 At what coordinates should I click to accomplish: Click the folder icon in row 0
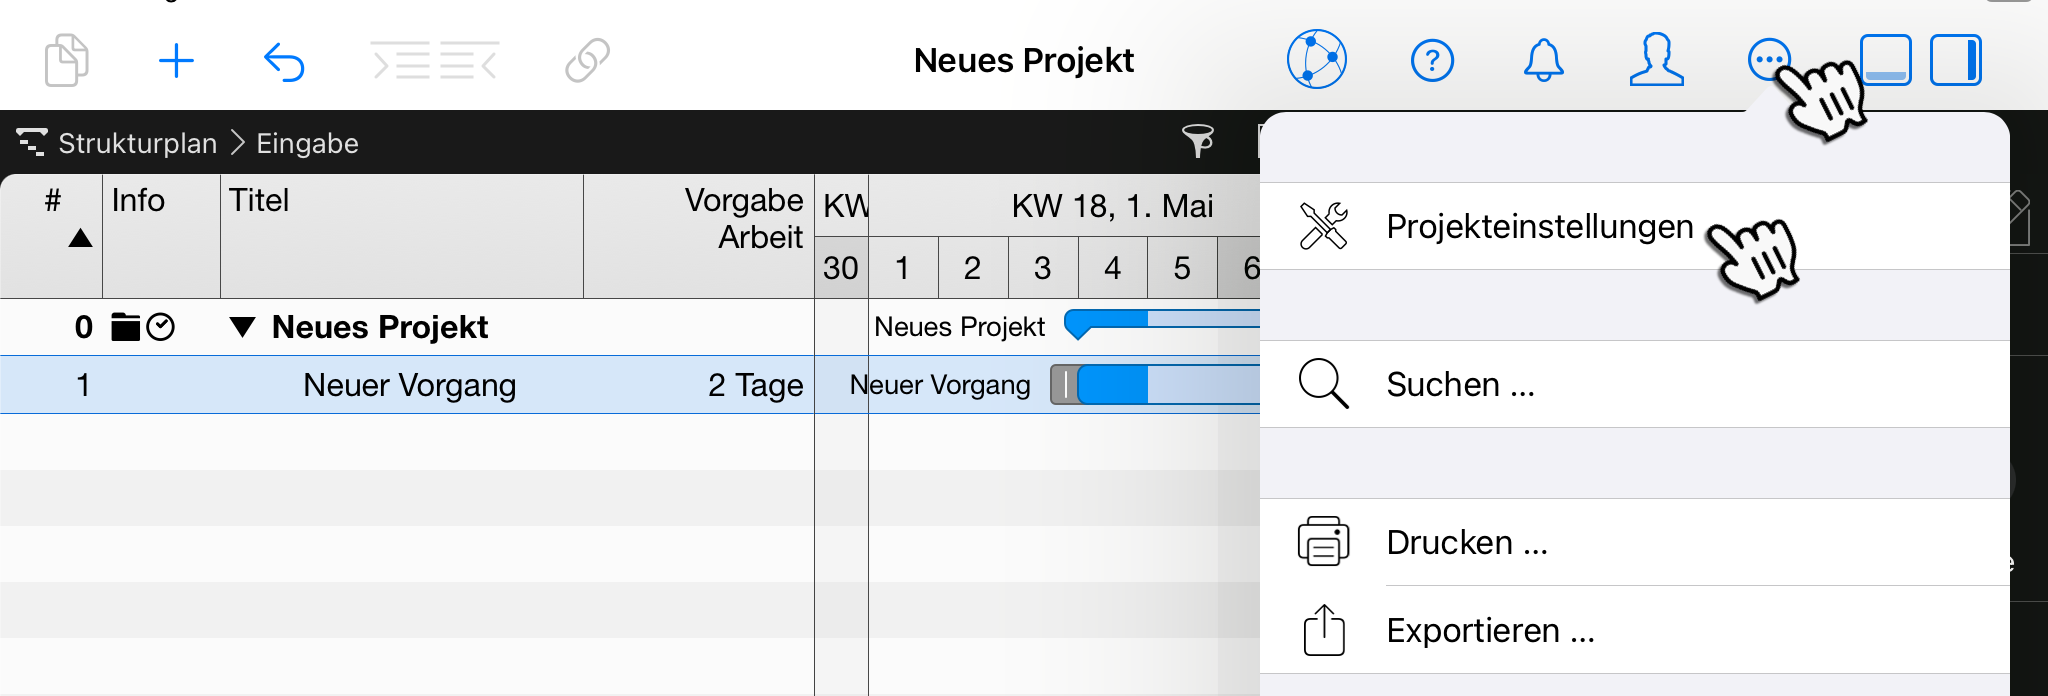[x=125, y=327]
